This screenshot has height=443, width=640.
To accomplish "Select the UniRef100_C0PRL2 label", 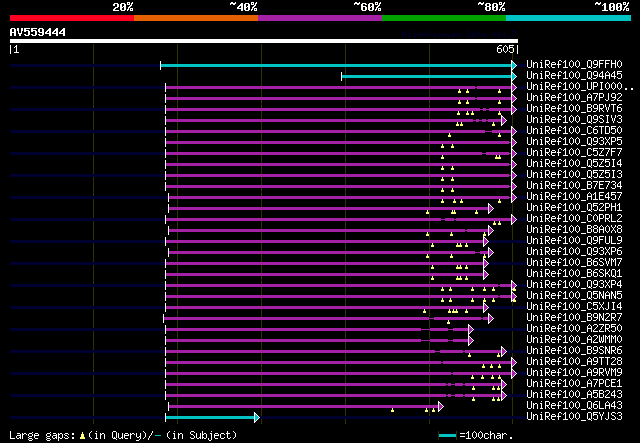I will [x=574, y=219].
